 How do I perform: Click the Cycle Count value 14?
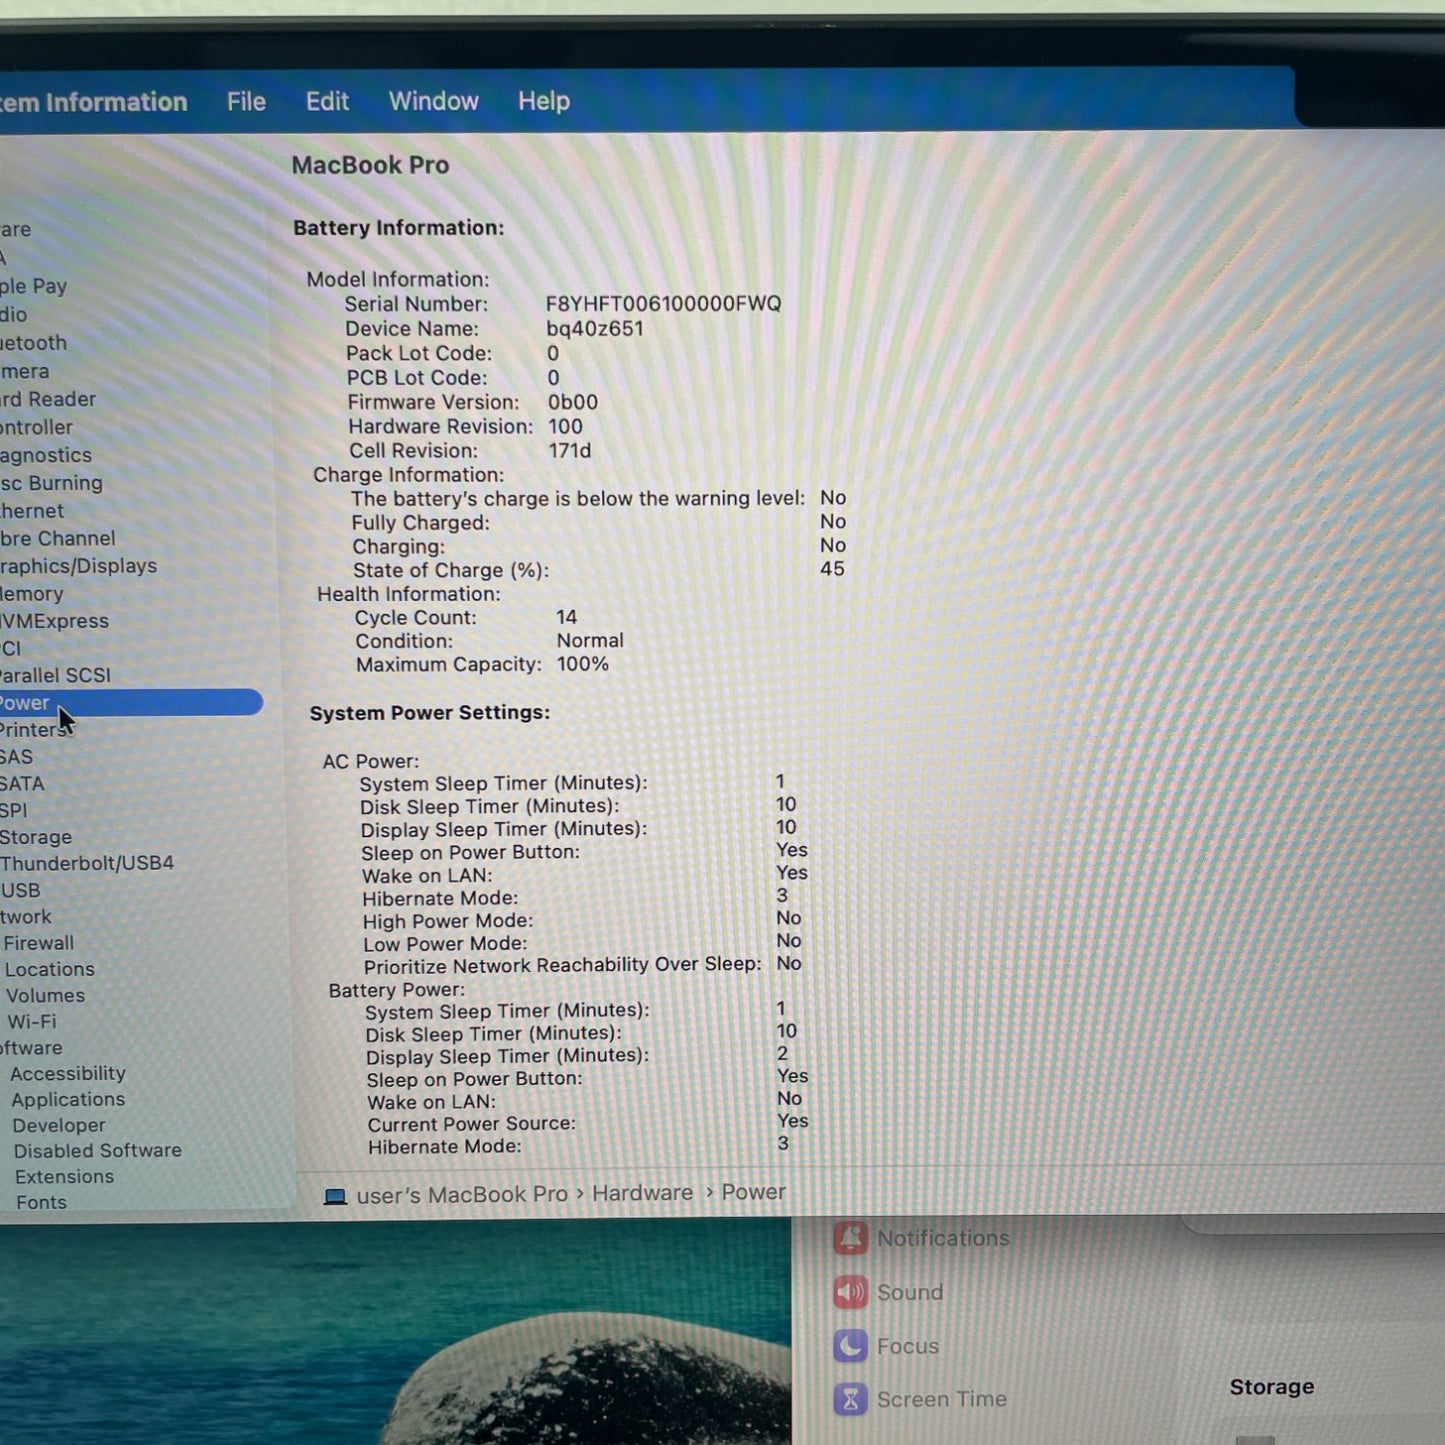coord(566,618)
